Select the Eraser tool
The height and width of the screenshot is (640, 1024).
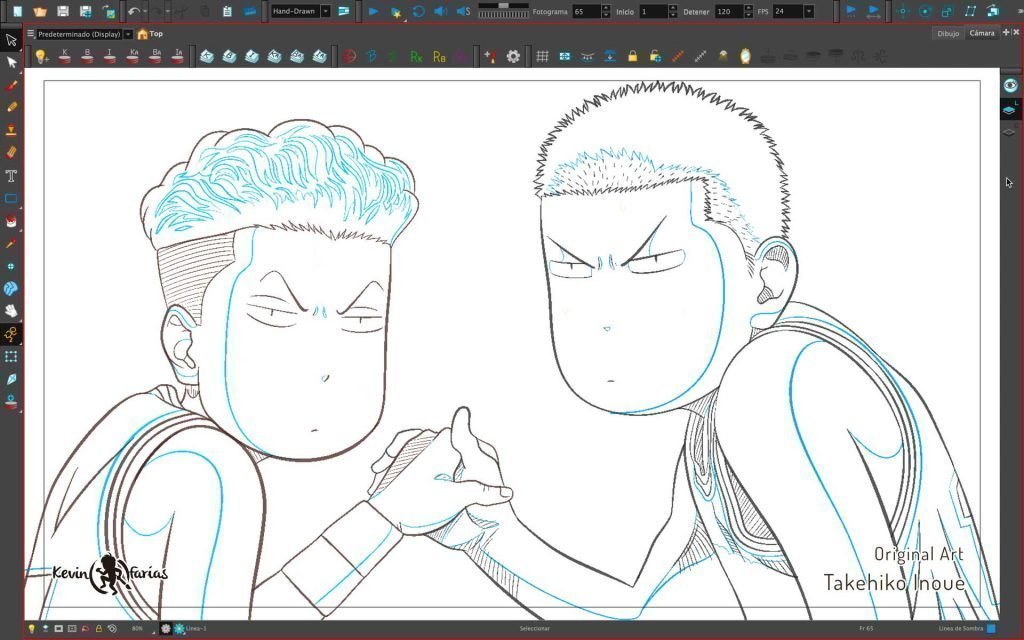(x=11, y=152)
